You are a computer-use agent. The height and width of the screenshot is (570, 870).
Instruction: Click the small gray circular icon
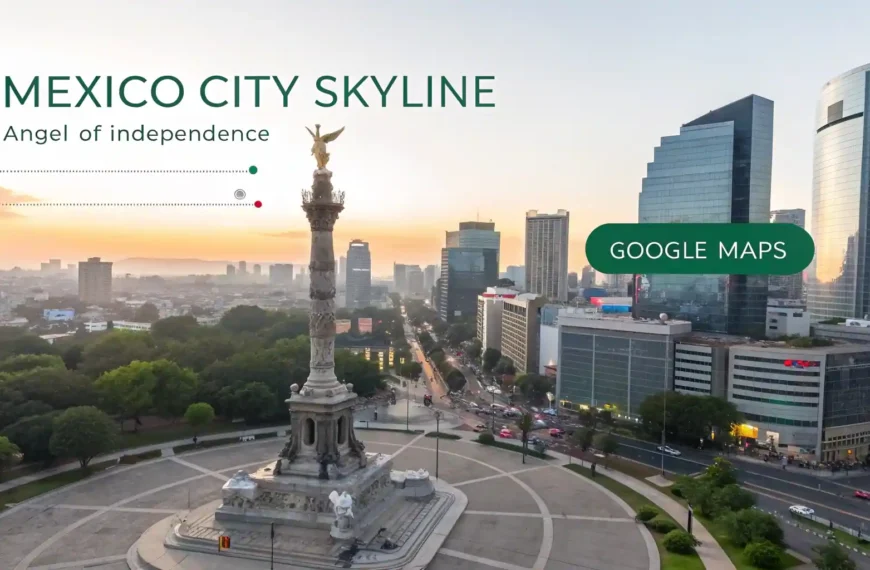point(240,194)
